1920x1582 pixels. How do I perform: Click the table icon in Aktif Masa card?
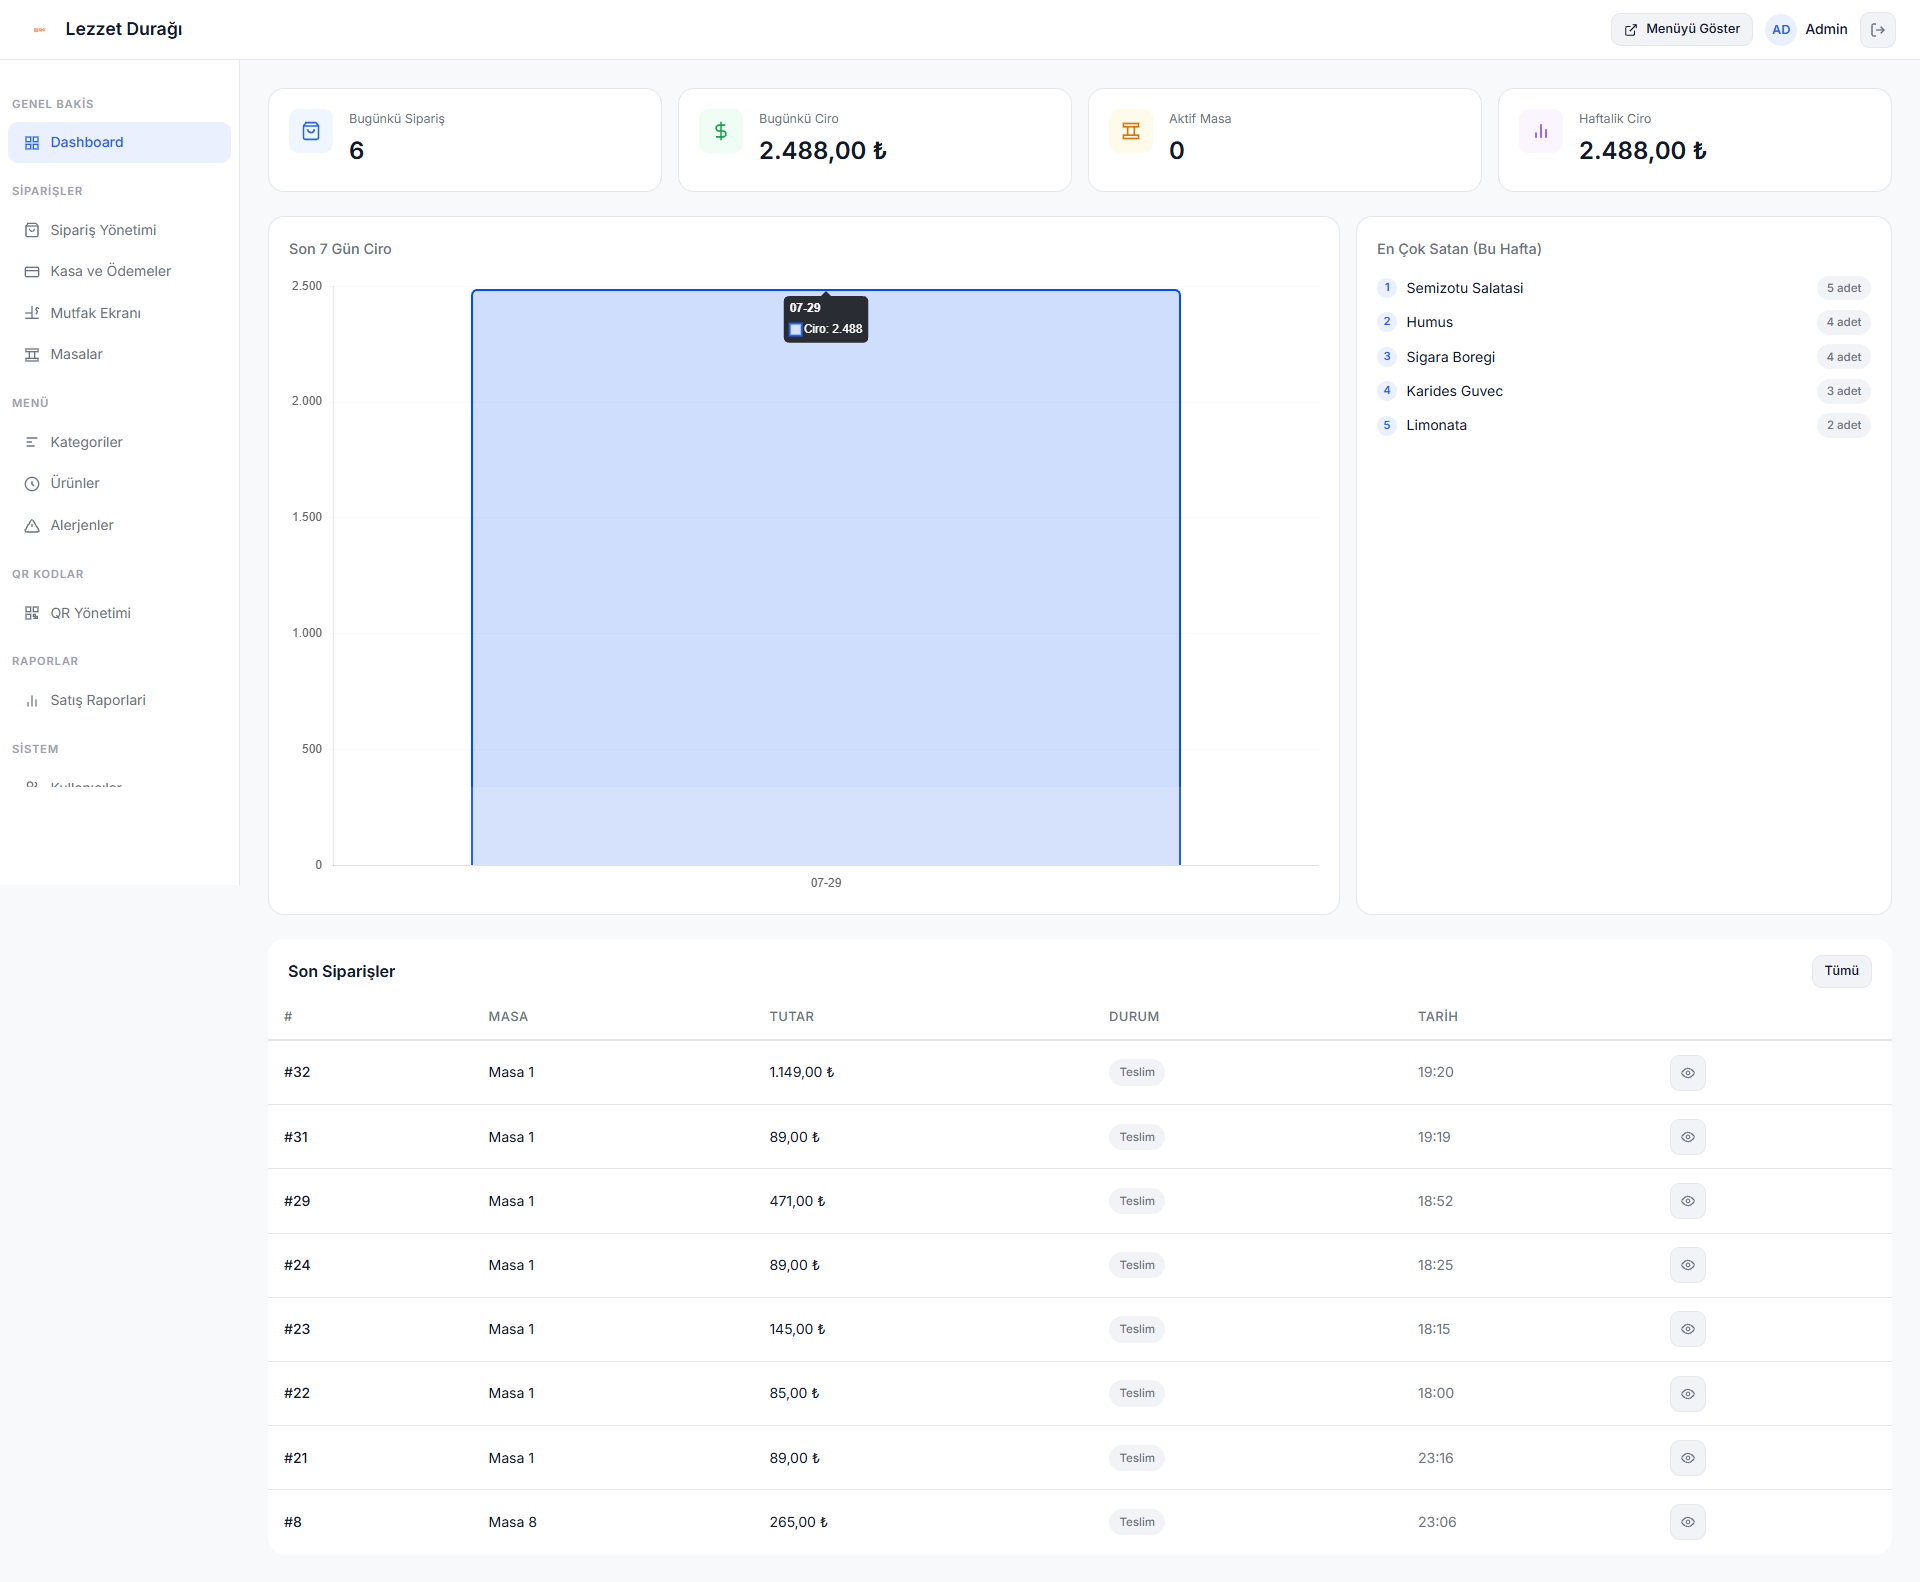[1131, 131]
